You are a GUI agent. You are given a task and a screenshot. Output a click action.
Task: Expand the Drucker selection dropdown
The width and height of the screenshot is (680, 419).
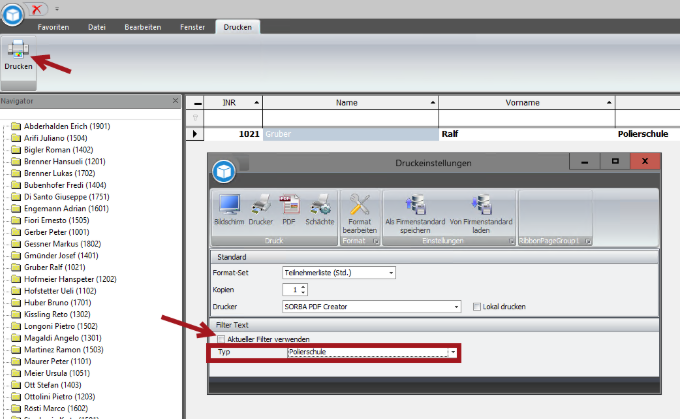click(x=456, y=306)
